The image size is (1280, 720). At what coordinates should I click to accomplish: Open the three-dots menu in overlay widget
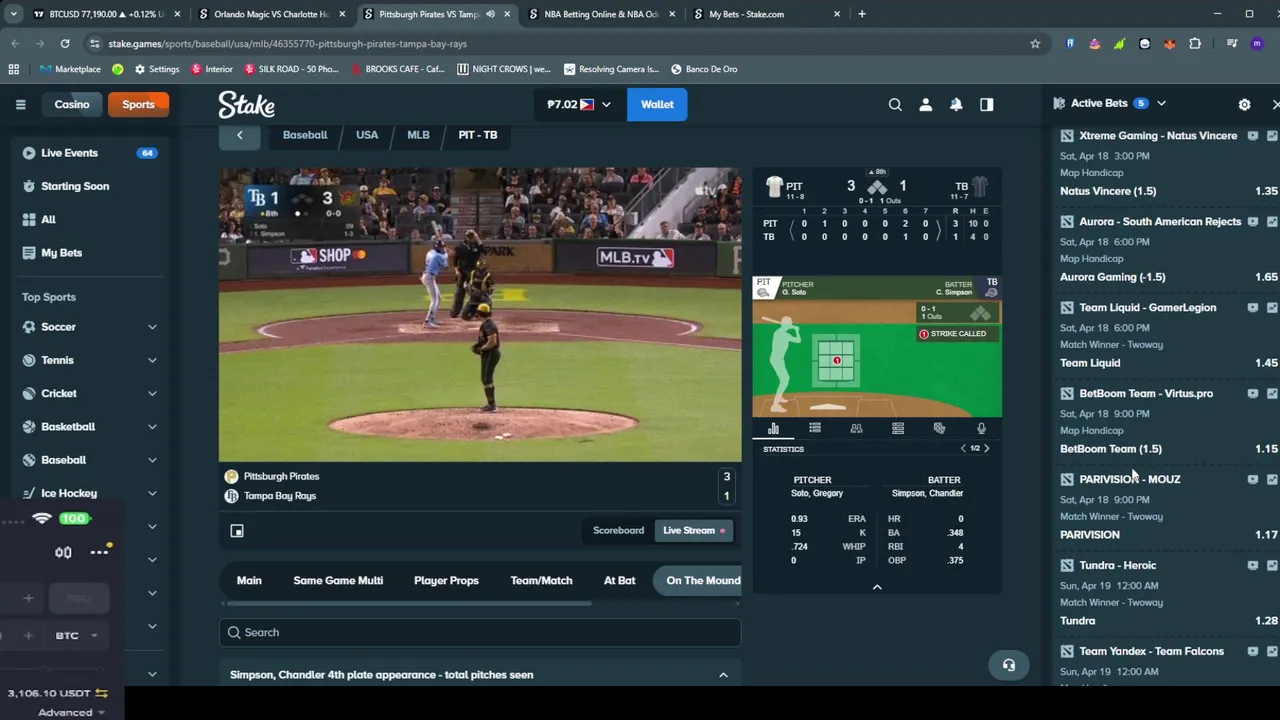99,552
